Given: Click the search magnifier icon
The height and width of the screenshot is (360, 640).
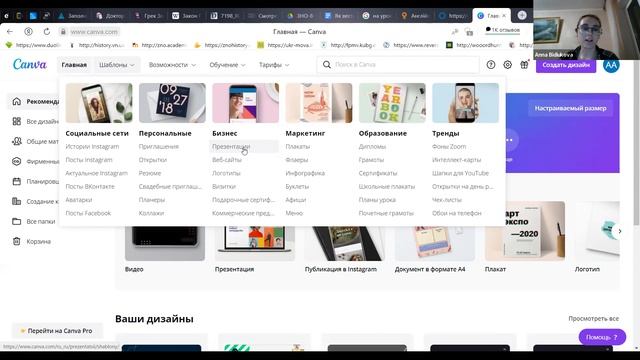Looking at the screenshot, I should (x=327, y=64).
